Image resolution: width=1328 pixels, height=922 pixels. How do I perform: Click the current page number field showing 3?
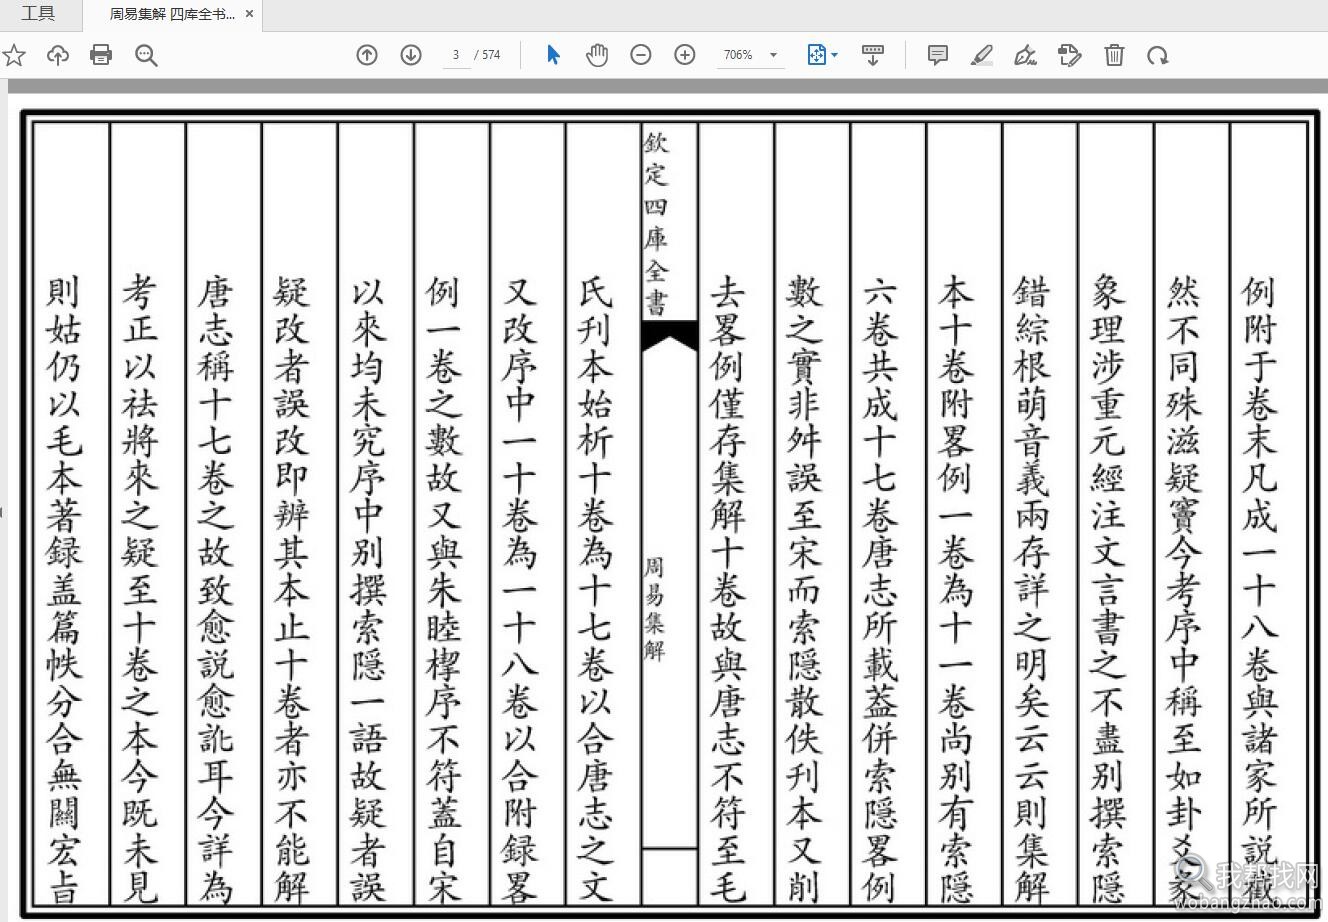click(456, 55)
